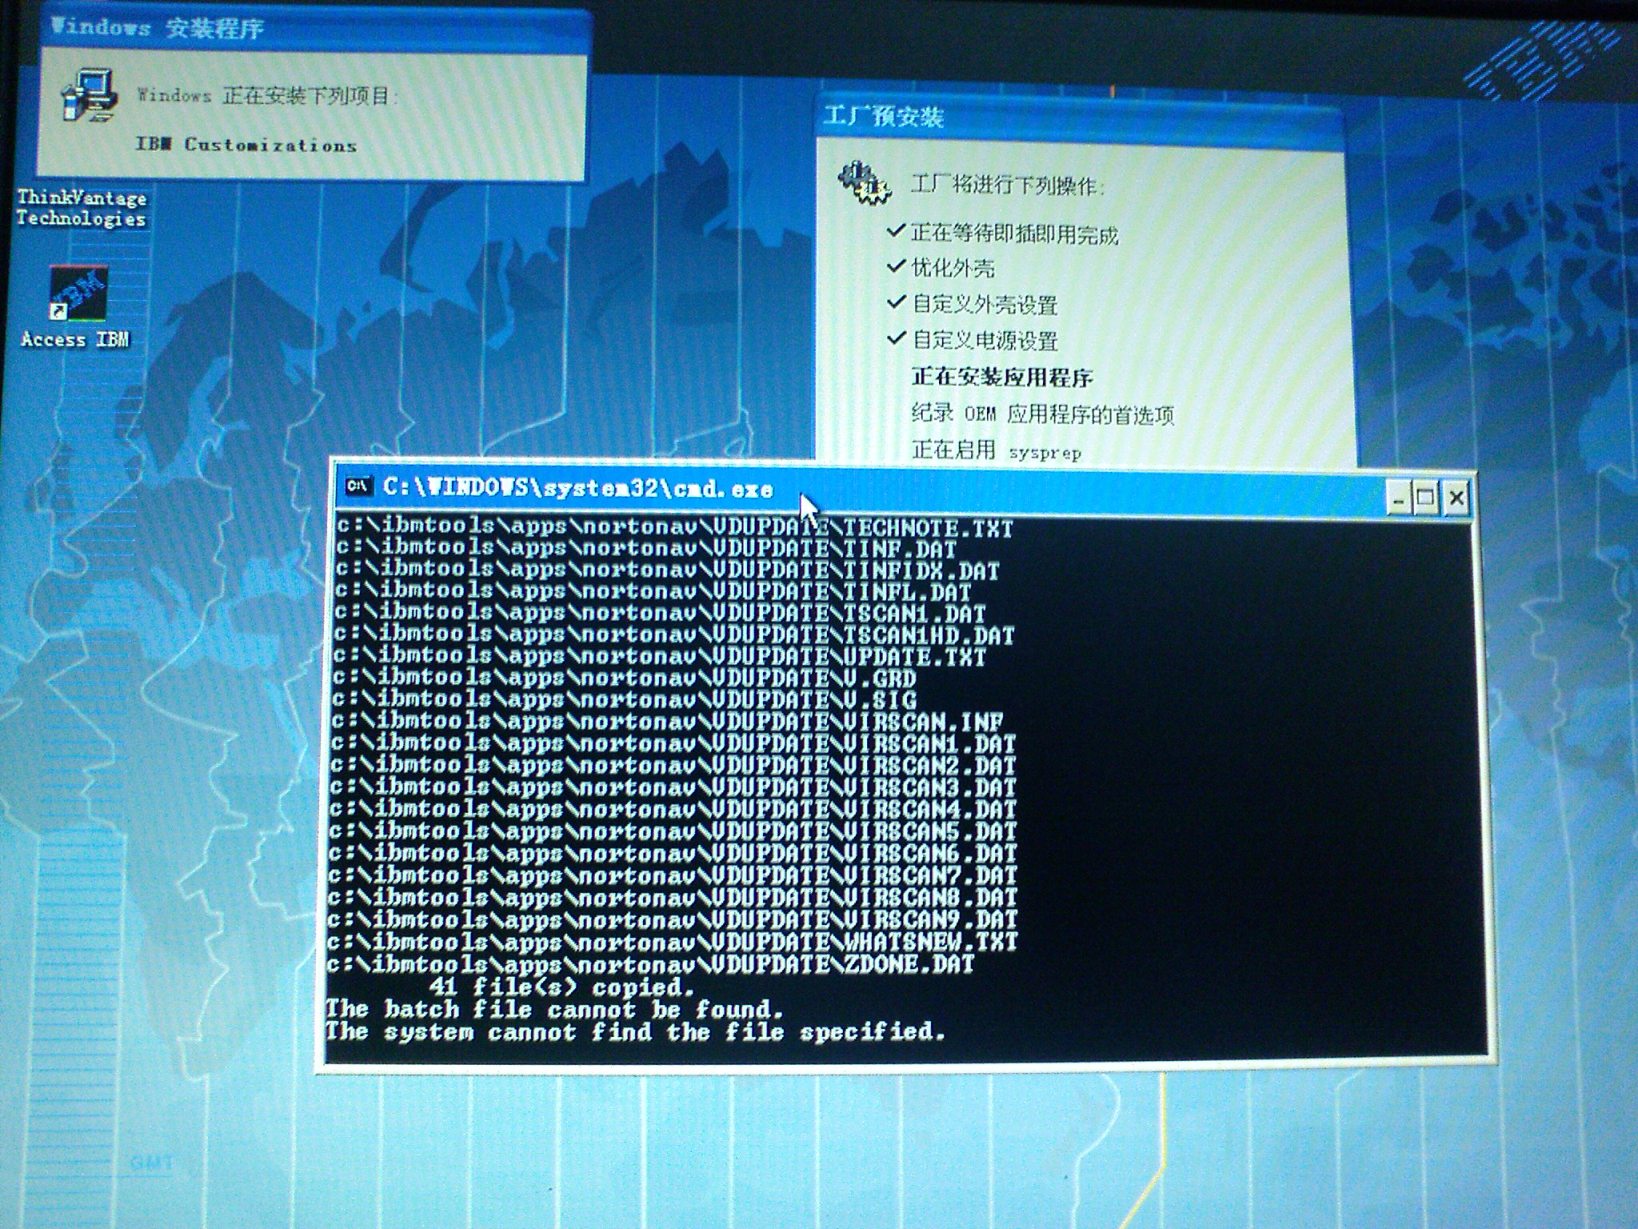
Task: Click the UPDATE.TXT line in cmd
Action: click(660, 657)
